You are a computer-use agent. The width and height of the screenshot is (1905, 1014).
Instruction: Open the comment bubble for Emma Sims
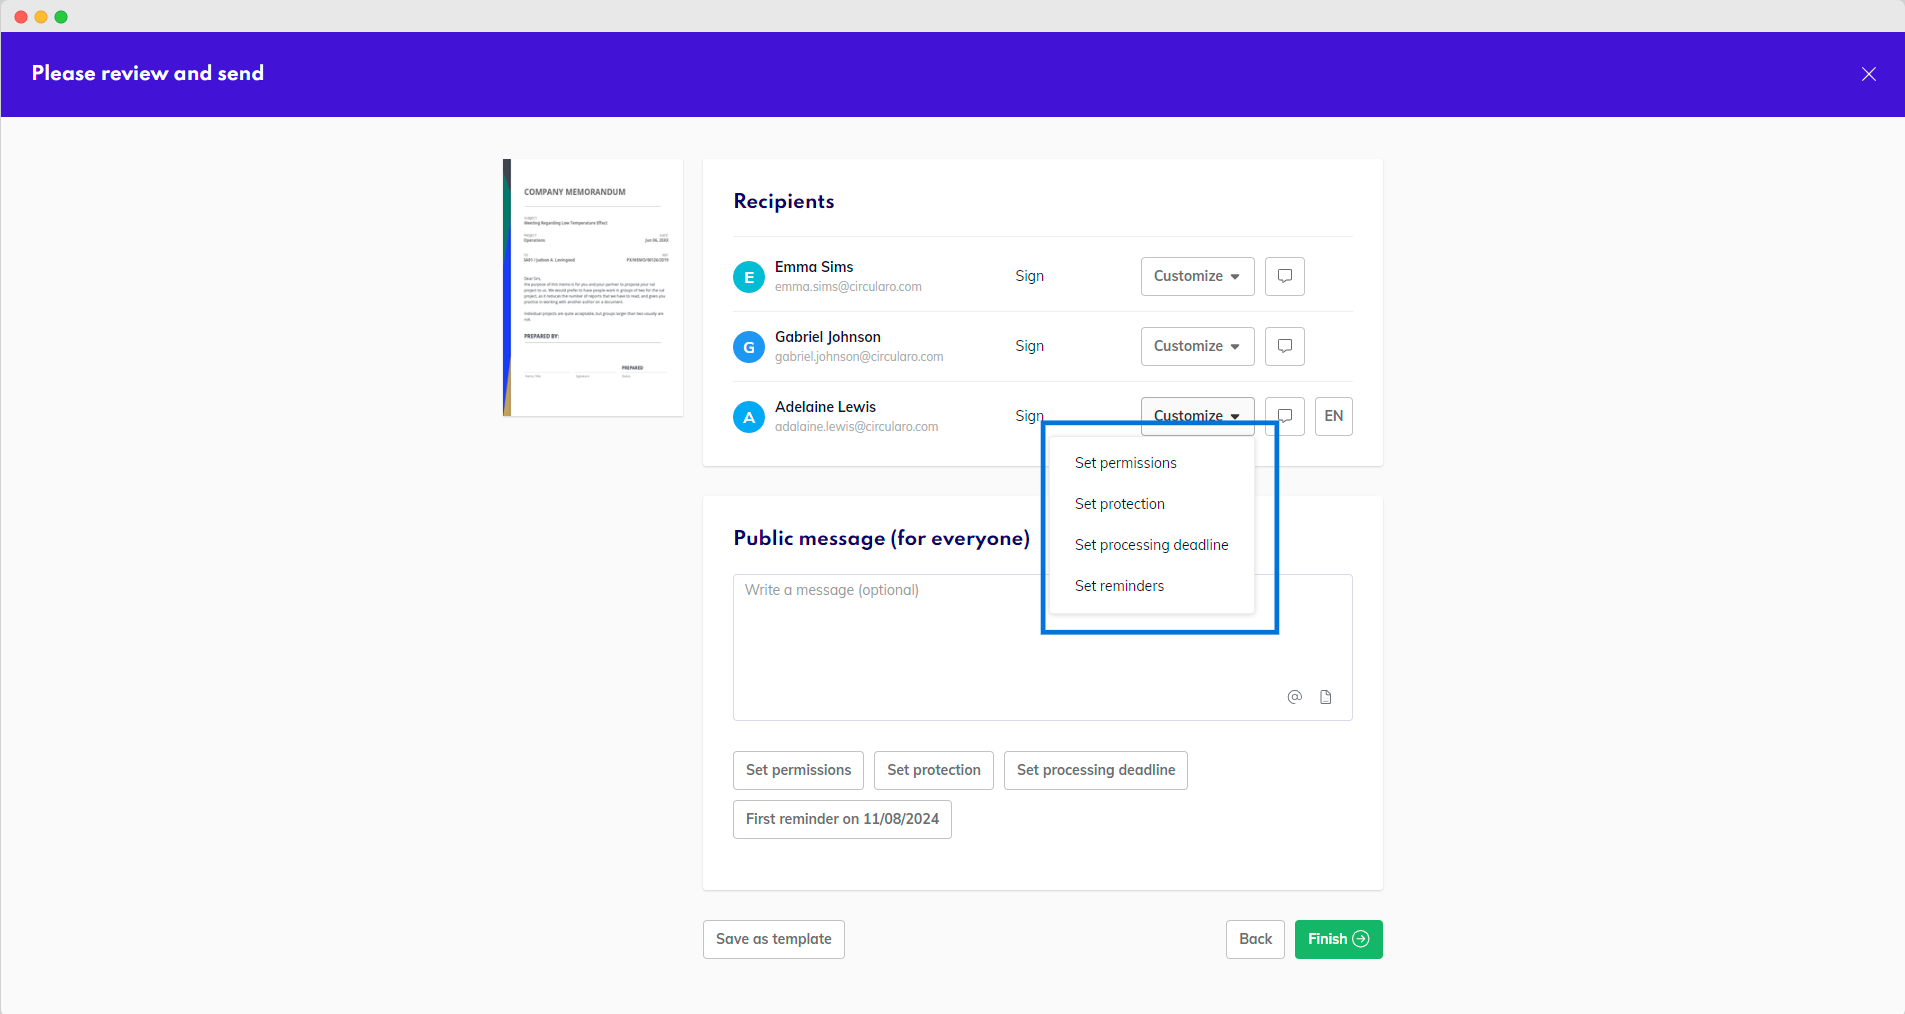(x=1284, y=276)
